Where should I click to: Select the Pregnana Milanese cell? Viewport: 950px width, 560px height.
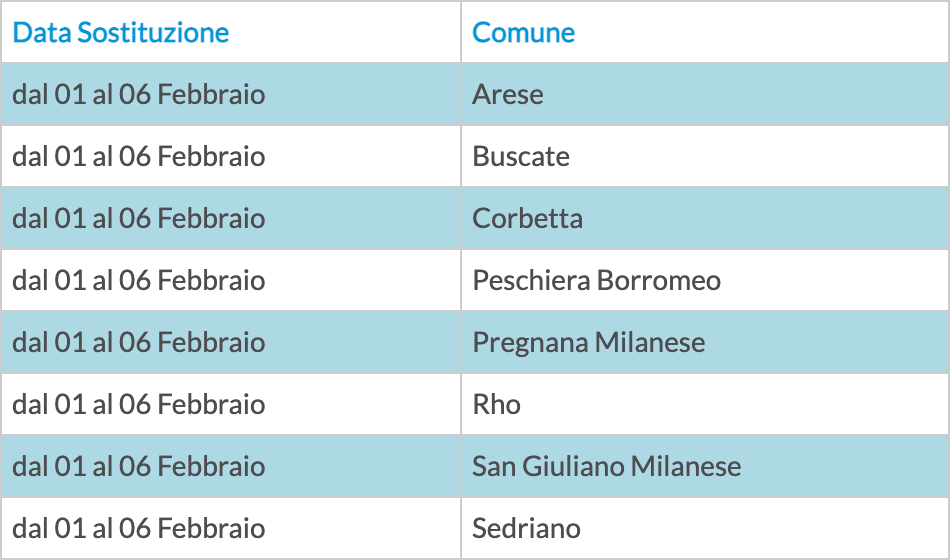[x=705, y=342]
